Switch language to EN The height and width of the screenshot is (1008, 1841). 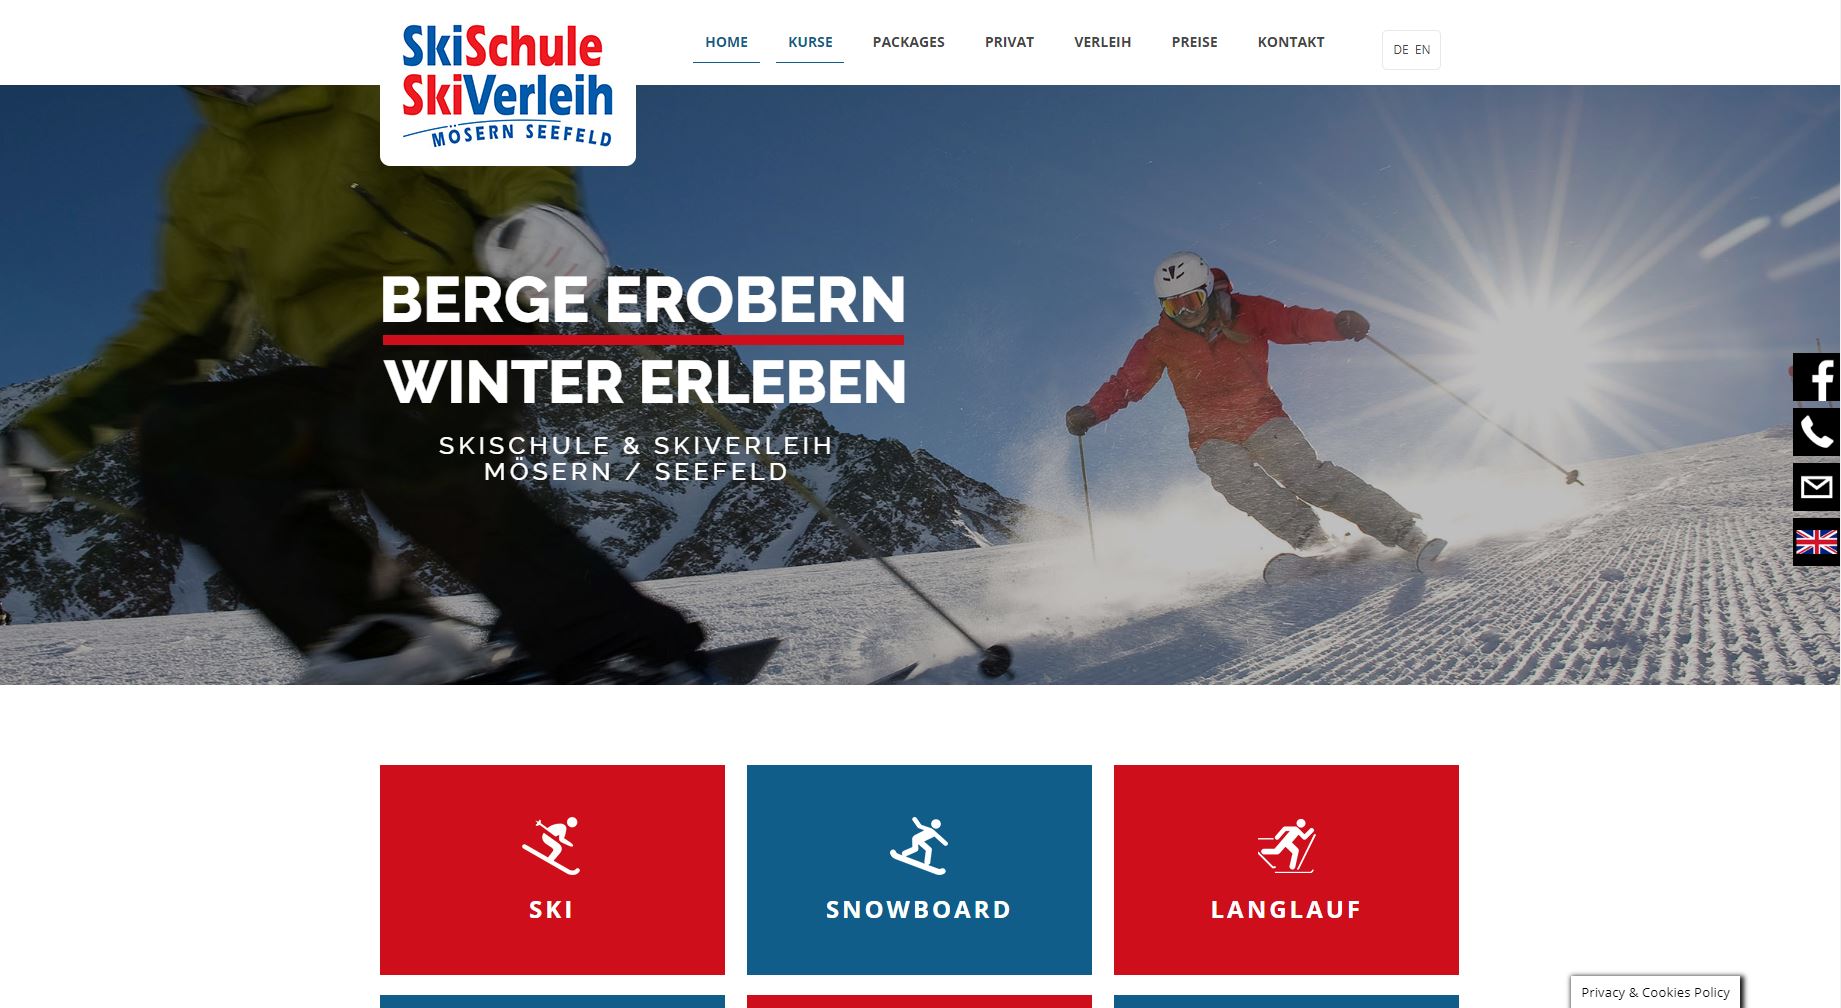[x=1422, y=50]
